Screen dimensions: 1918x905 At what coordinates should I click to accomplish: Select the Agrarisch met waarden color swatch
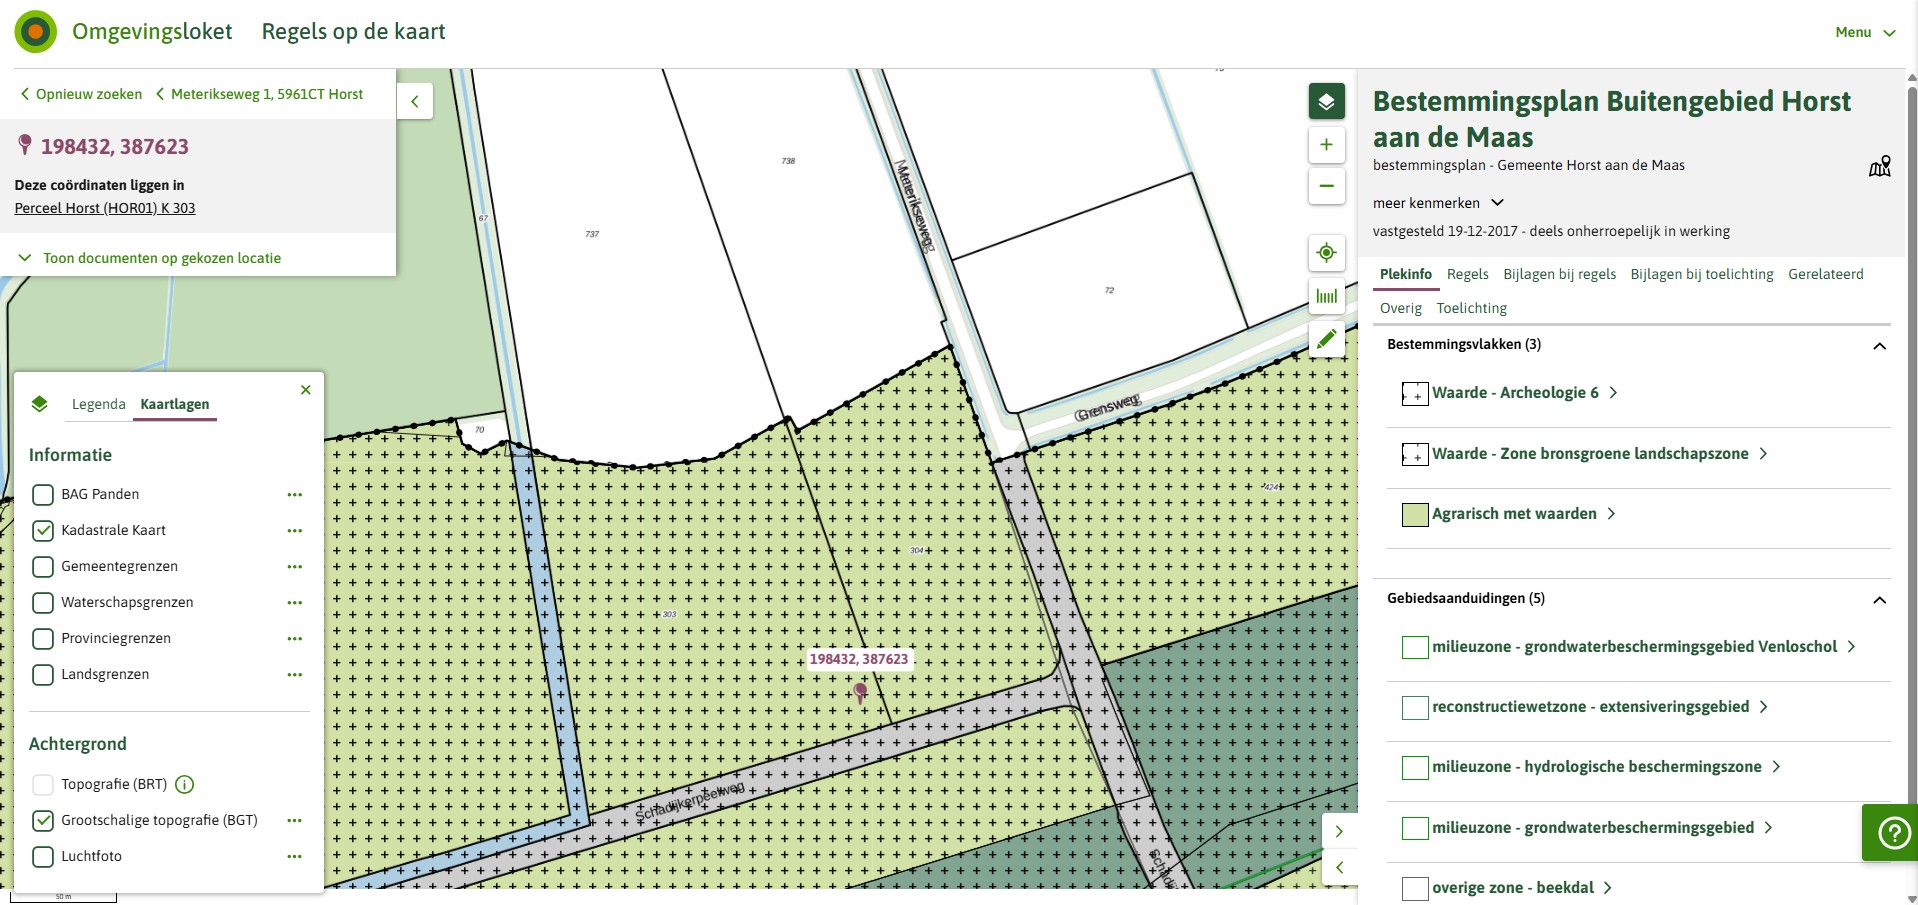[x=1415, y=515]
